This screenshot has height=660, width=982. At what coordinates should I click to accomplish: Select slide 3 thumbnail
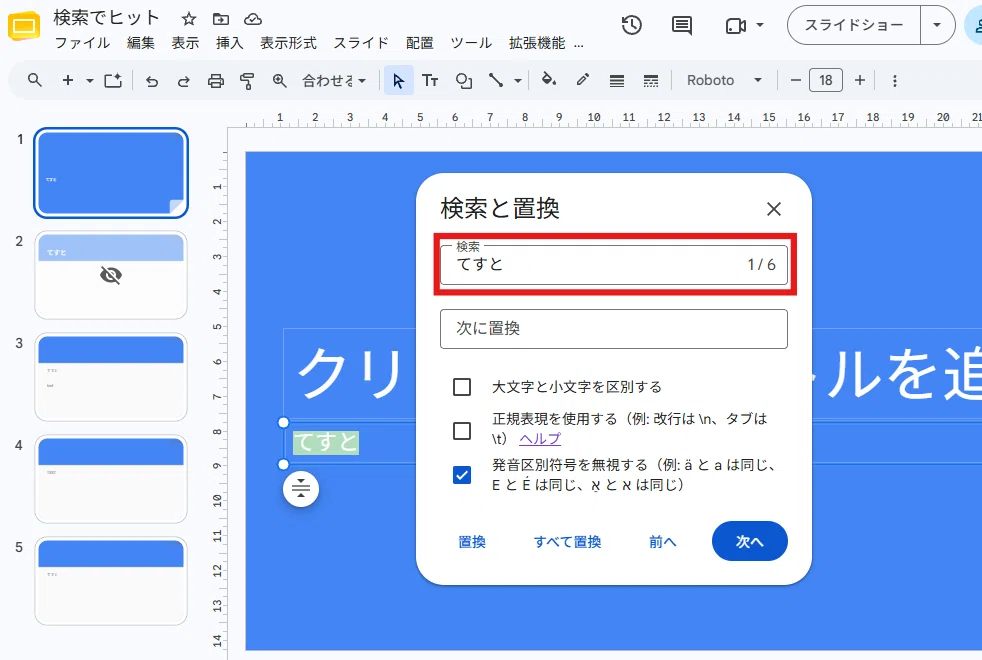(x=111, y=377)
